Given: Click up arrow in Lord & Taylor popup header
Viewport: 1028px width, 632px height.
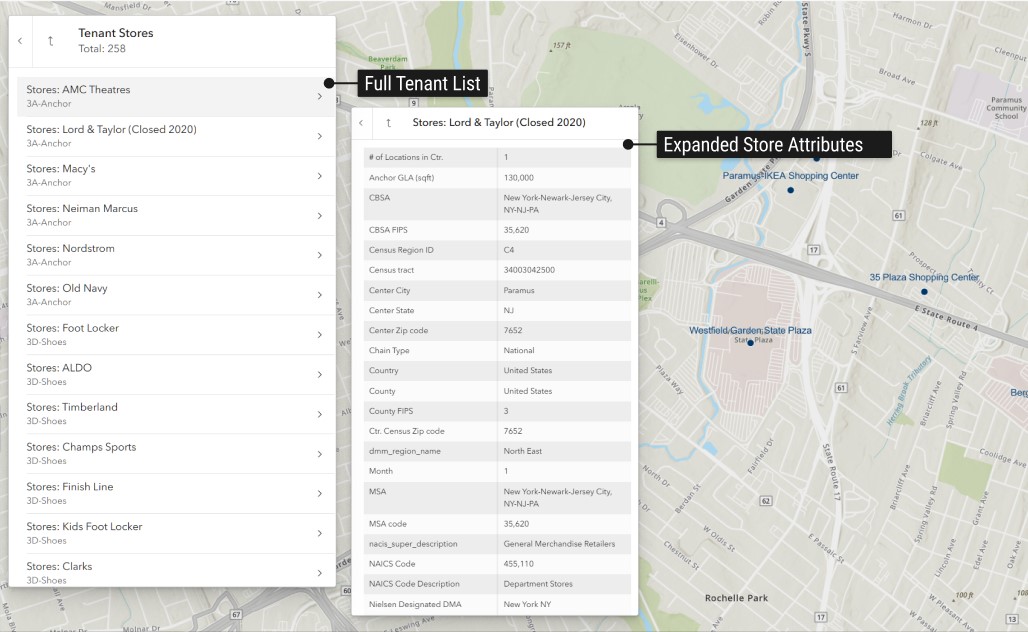Looking at the screenshot, I should pos(388,123).
